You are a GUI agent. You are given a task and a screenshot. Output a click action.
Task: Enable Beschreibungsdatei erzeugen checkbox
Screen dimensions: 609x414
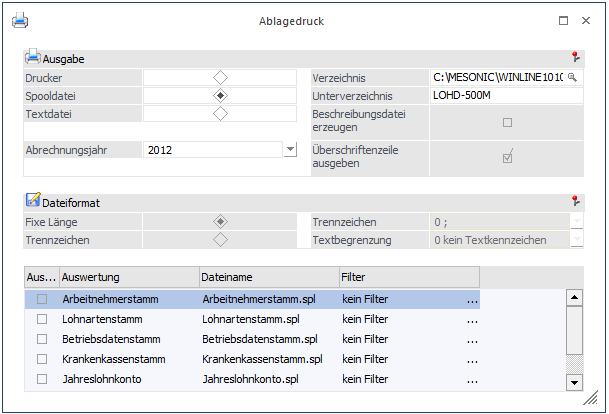507,123
